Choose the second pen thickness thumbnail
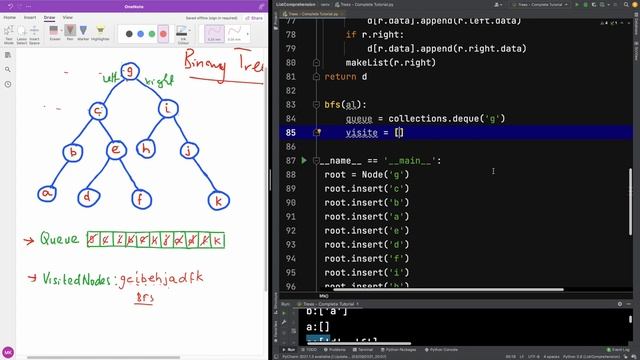Screen dimensions: 640x360 (x=234, y=33)
